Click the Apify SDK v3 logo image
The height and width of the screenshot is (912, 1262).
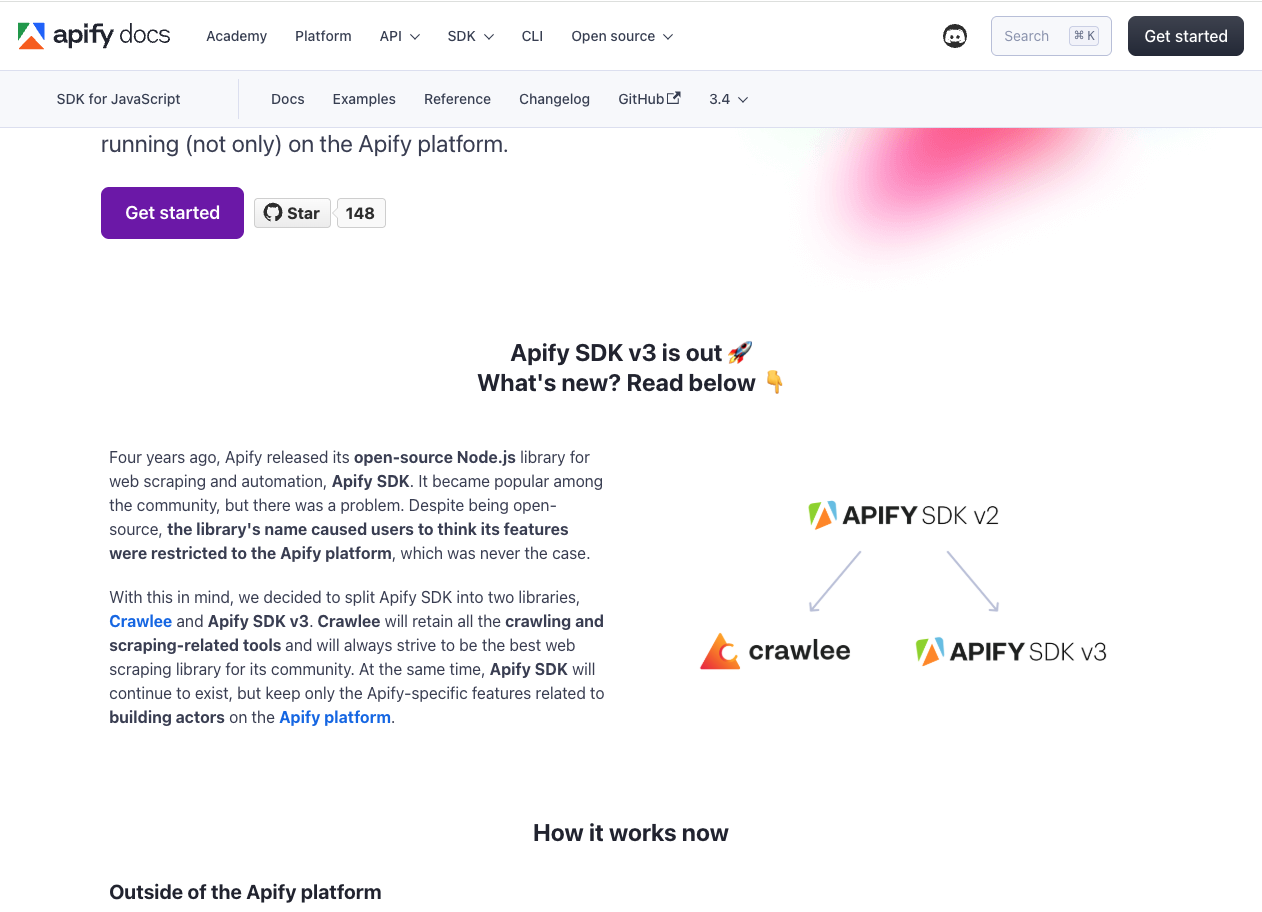click(1011, 652)
